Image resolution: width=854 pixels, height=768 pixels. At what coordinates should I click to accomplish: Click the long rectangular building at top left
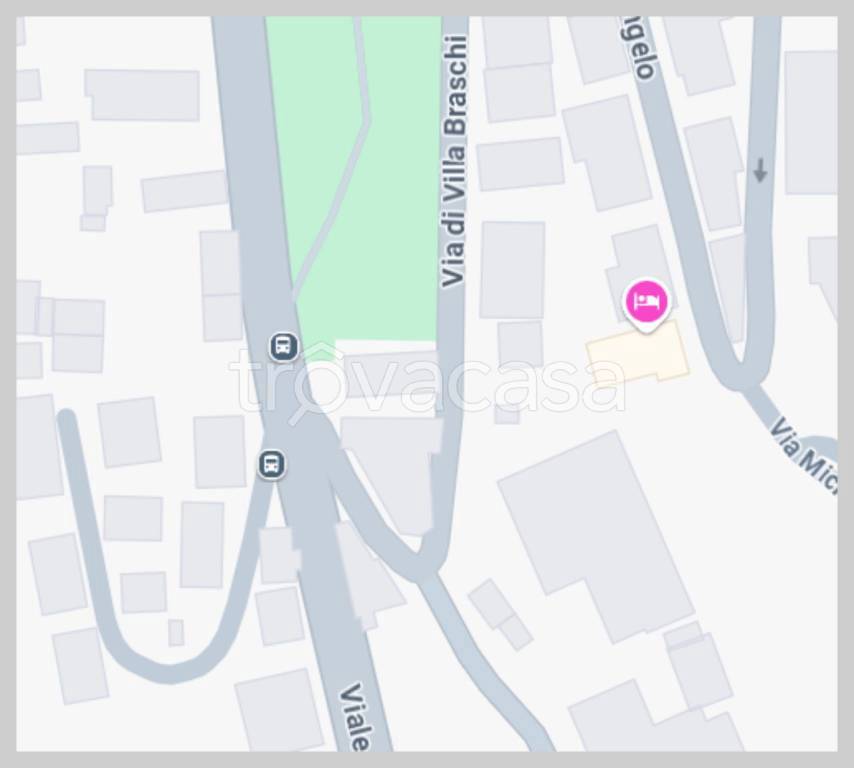pos(143,94)
